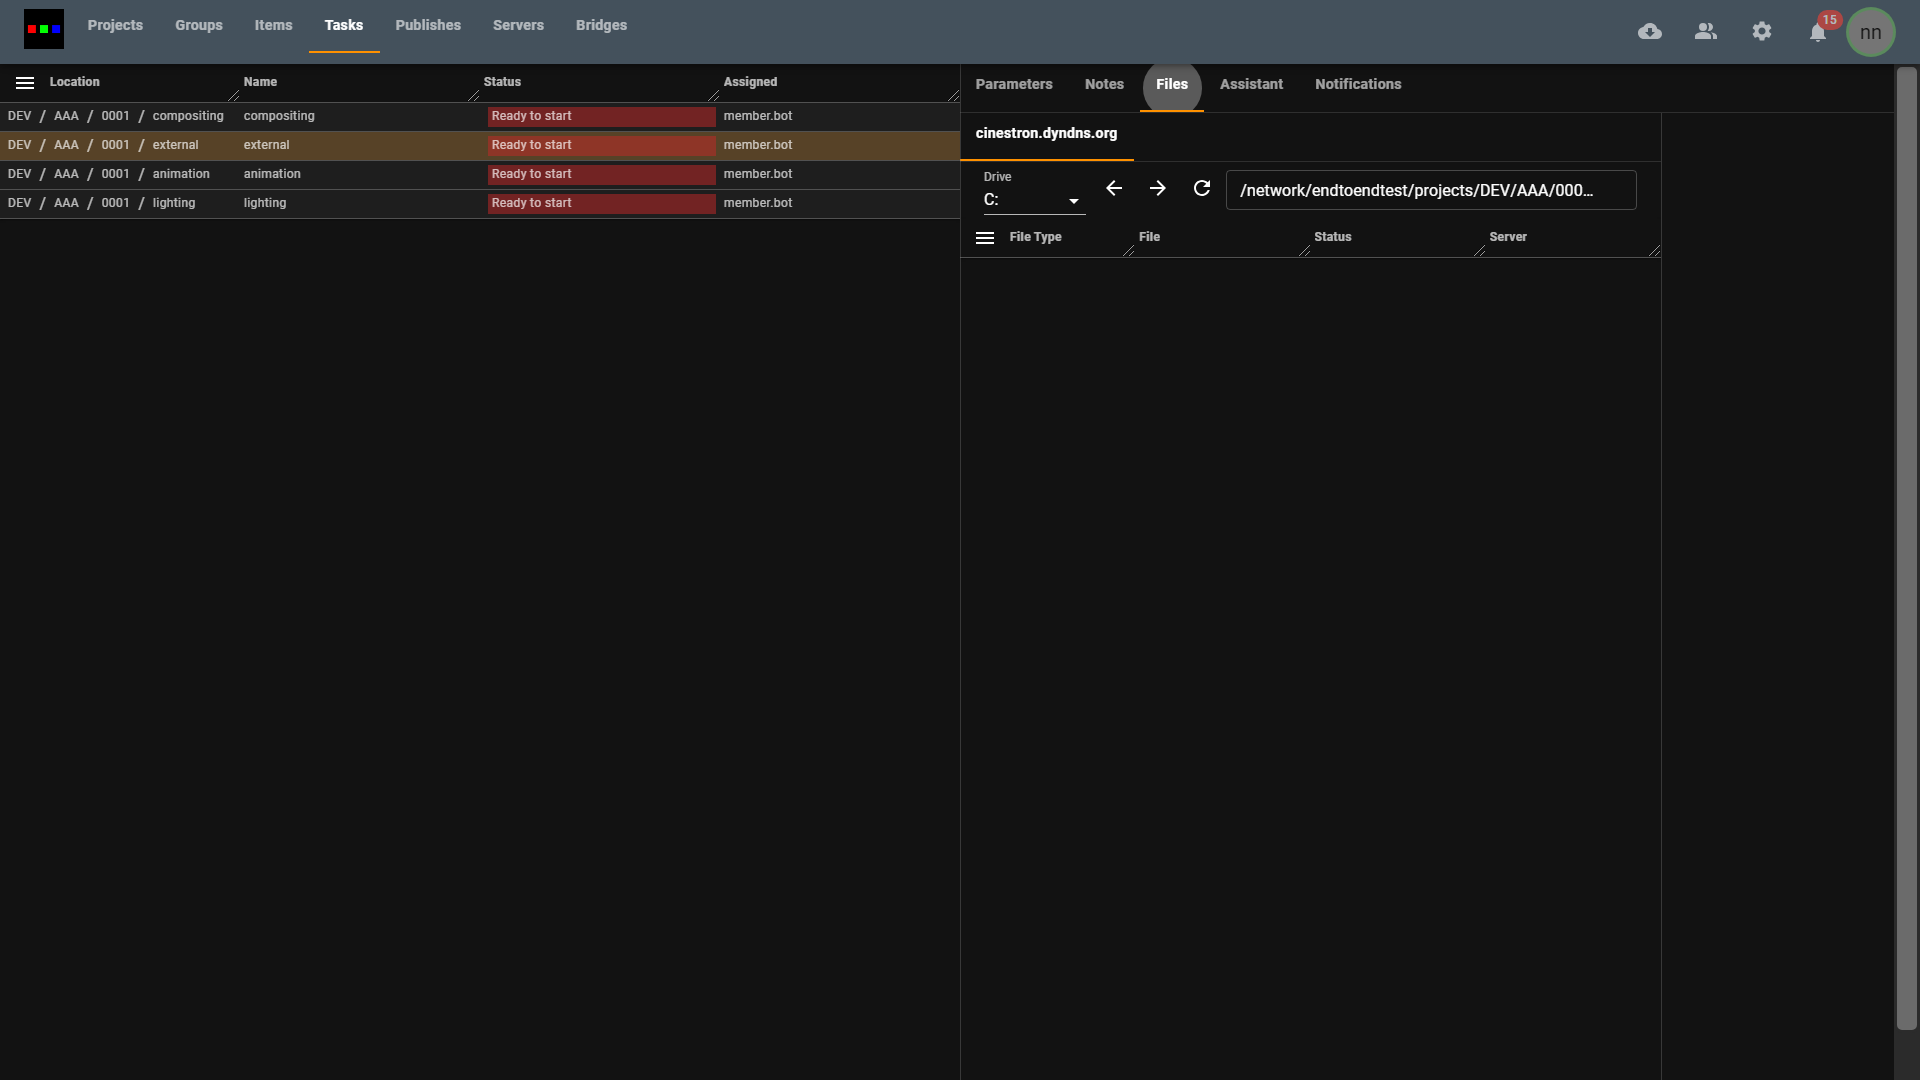Open the tasks table hamburger menu
Image resolution: width=1920 pixels, height=1080 pixels.
[x=25, y=83]
